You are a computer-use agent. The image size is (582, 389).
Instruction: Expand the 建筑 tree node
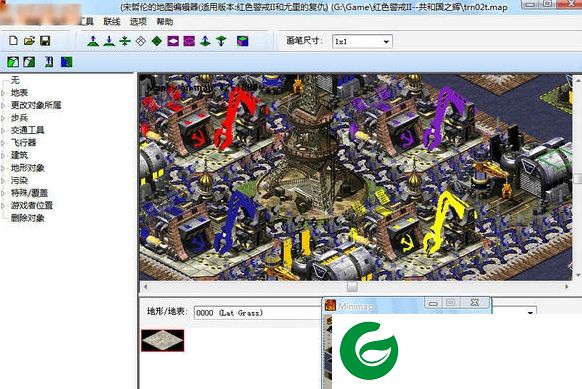tap(3, 155)
